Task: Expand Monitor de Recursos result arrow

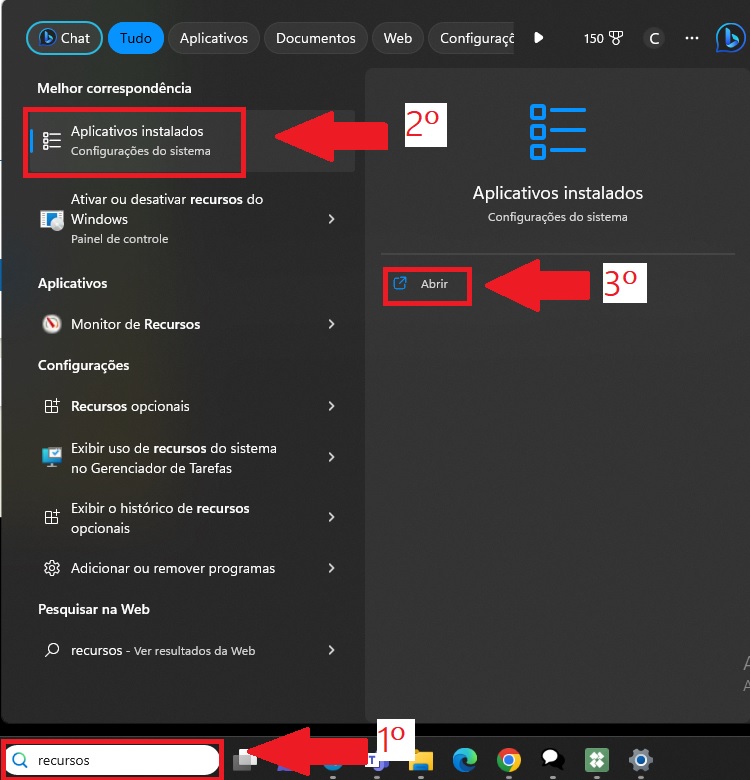Action: click(x=331, y=324)
